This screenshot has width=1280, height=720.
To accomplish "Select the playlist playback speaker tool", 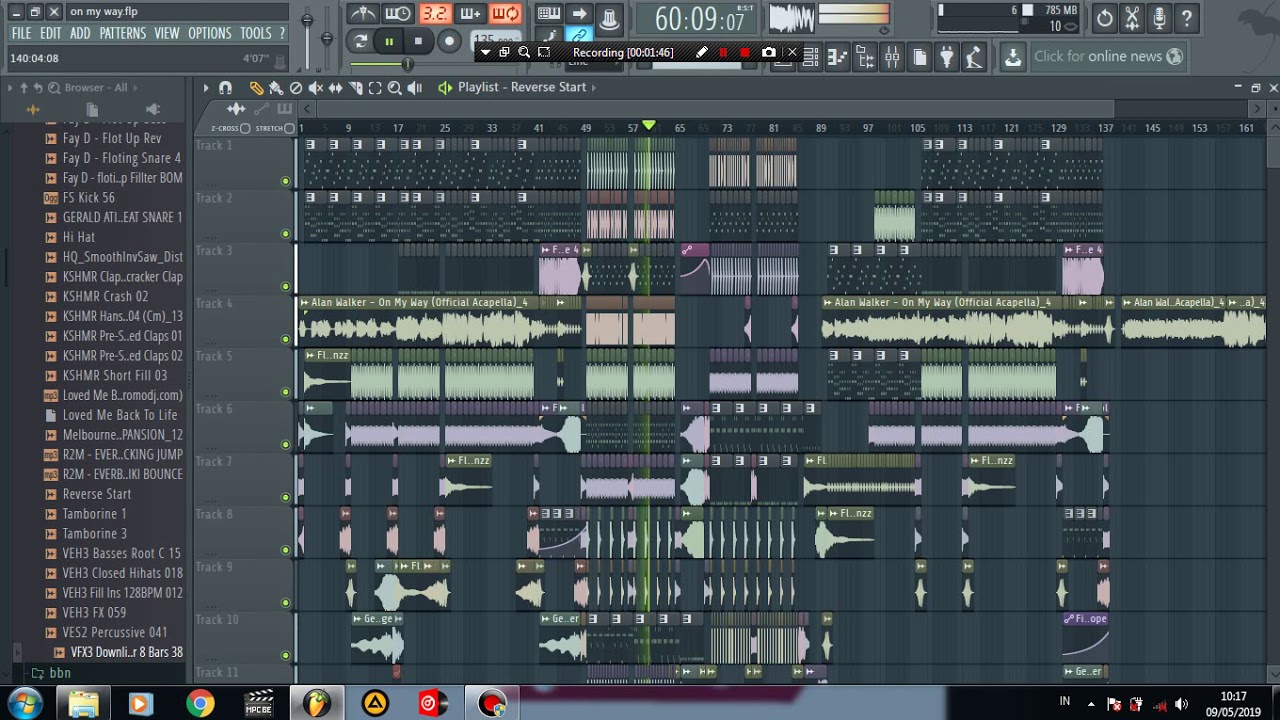I will point(414,88).
